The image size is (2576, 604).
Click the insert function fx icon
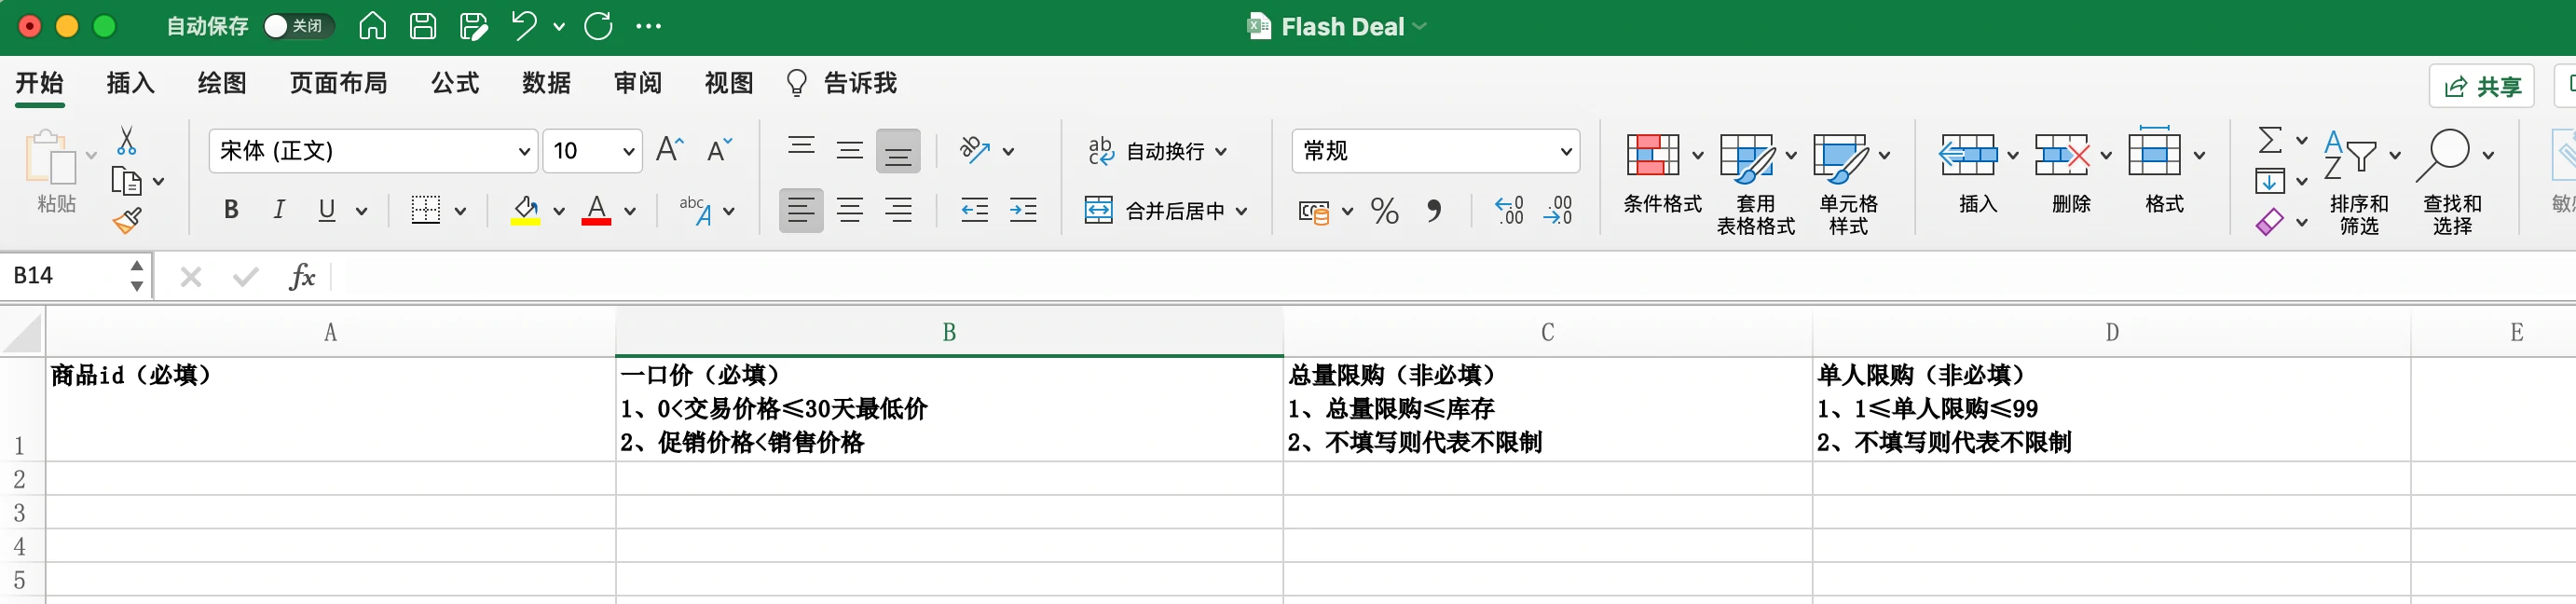click(301, 276)
